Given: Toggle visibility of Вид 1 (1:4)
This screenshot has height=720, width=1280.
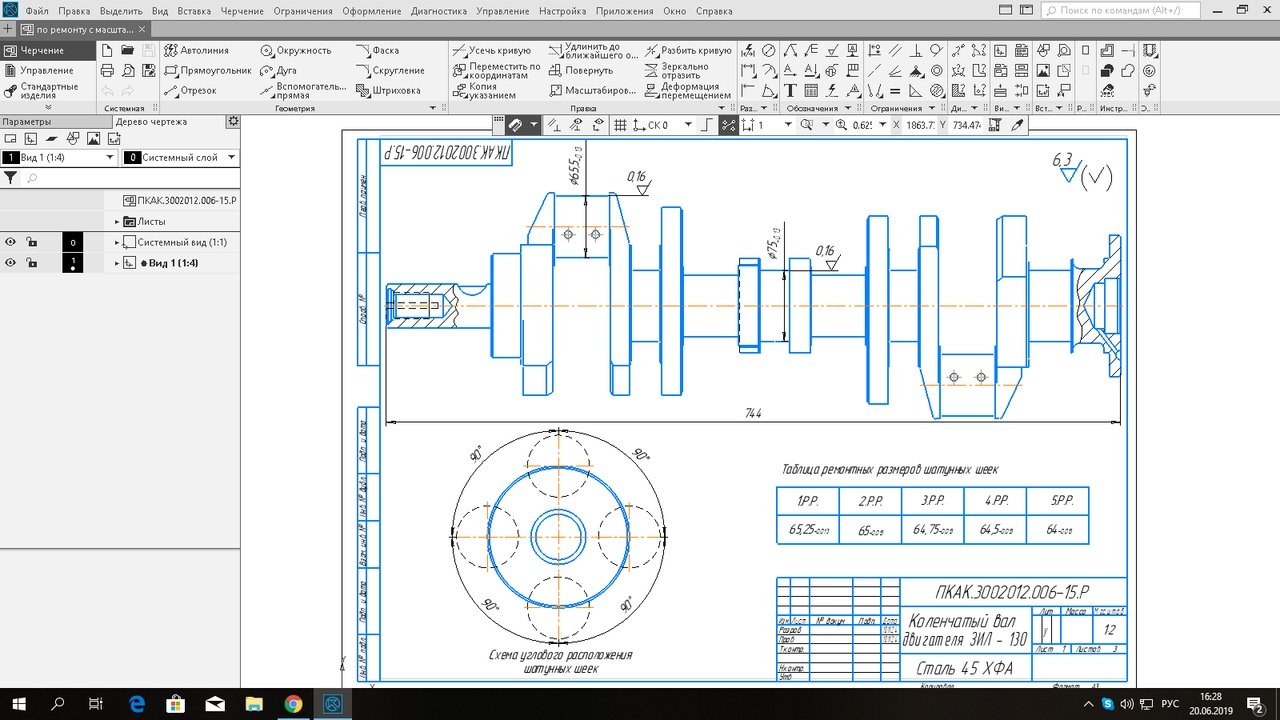Looking at the screenshot, I should [11, 263].
